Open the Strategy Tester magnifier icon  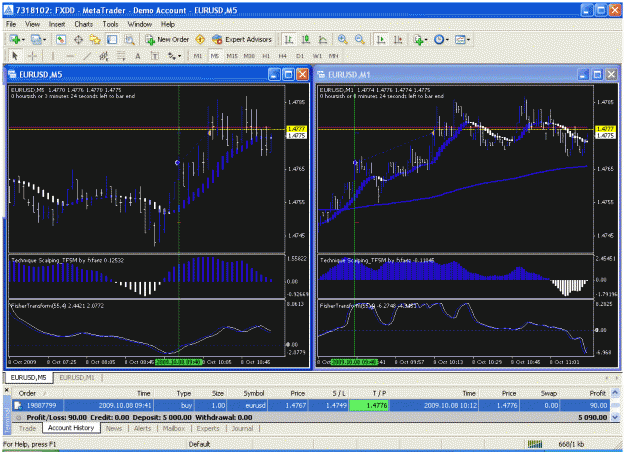(129, 39)
